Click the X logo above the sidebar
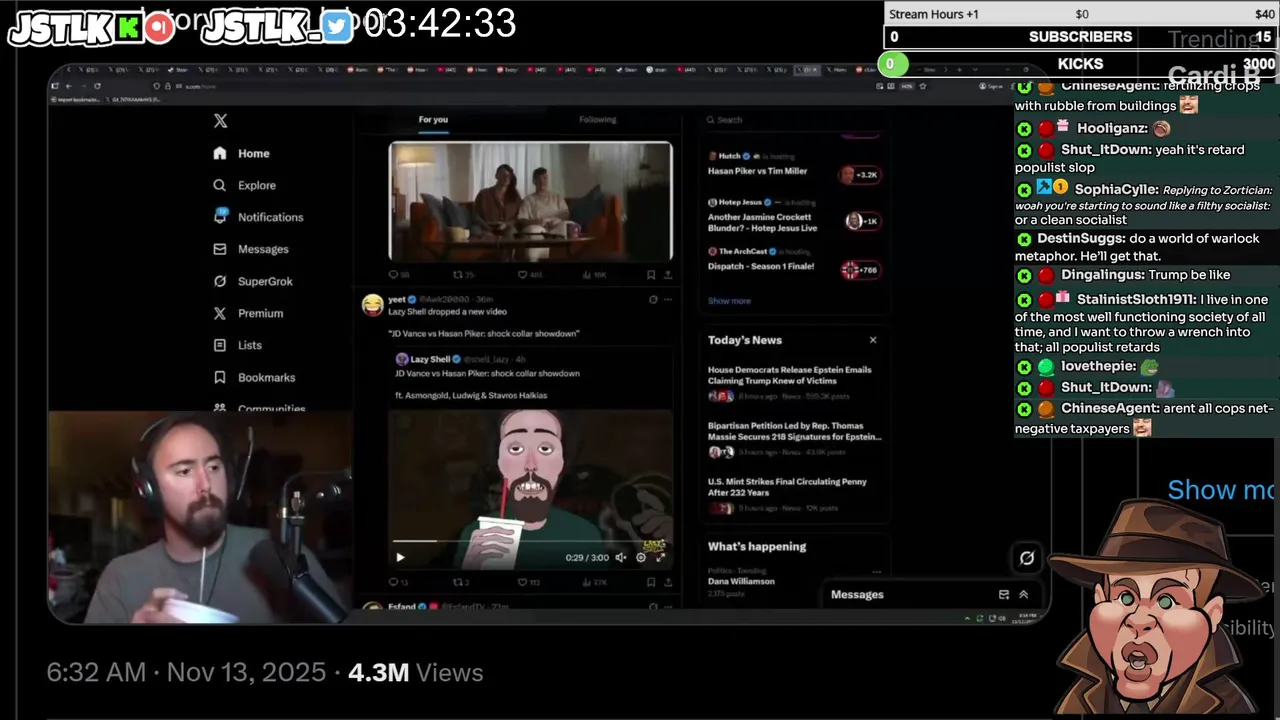The width and height of the screenshot is (1280, 720). (x=220, y=121)
